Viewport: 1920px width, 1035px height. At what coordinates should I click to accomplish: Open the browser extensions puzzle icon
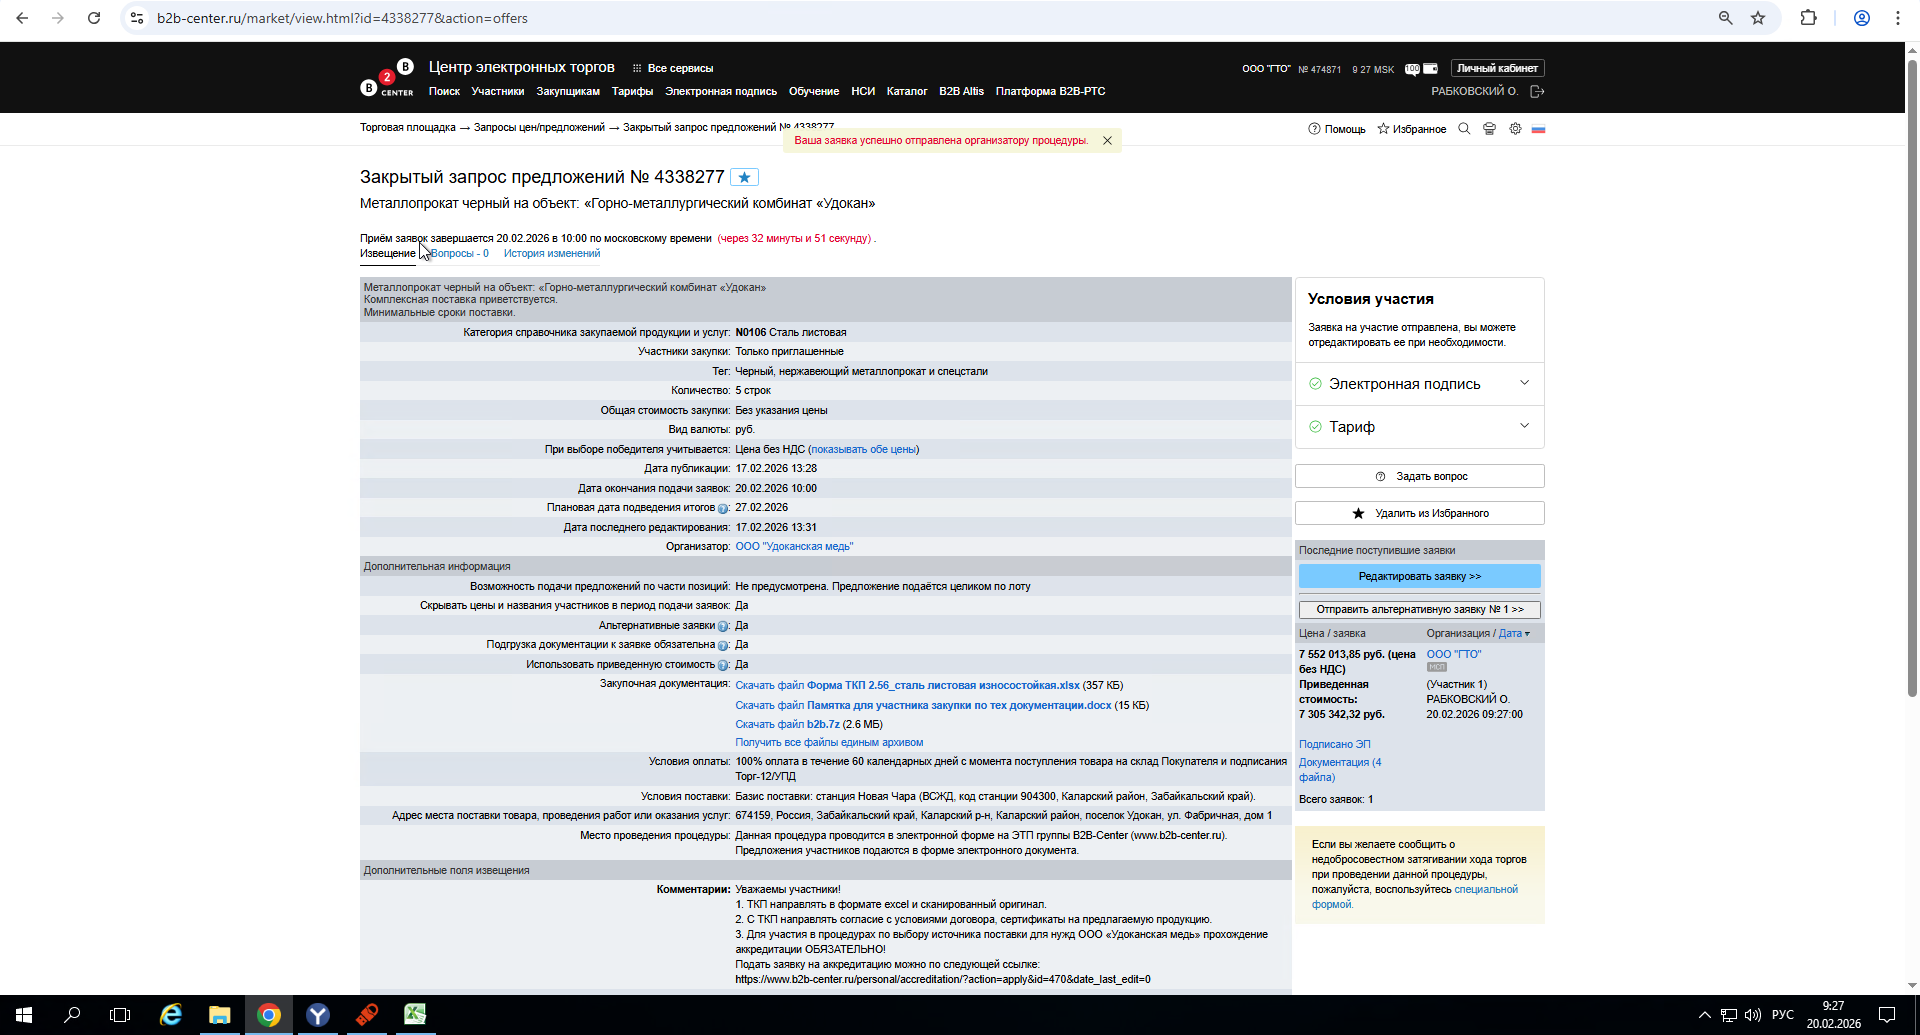pos(1808,18)
